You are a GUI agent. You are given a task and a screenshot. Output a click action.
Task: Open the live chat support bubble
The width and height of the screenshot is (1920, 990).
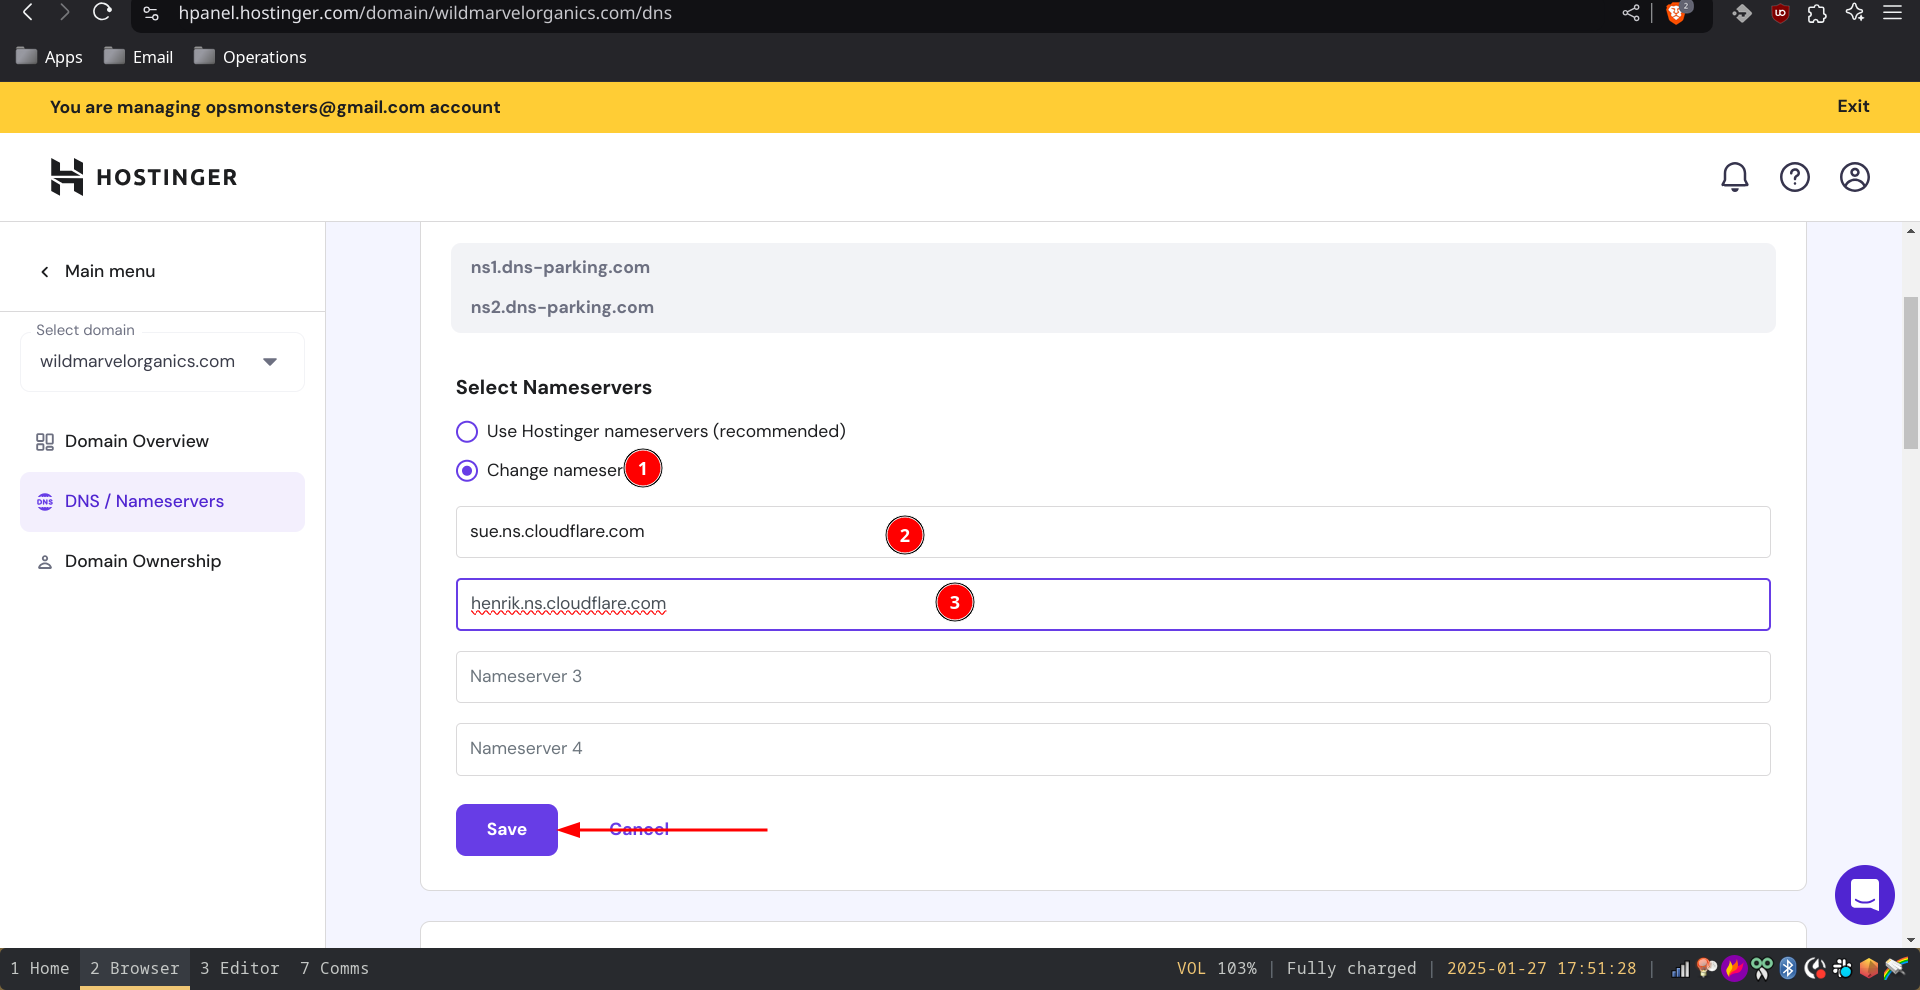tap(1864, 895)
